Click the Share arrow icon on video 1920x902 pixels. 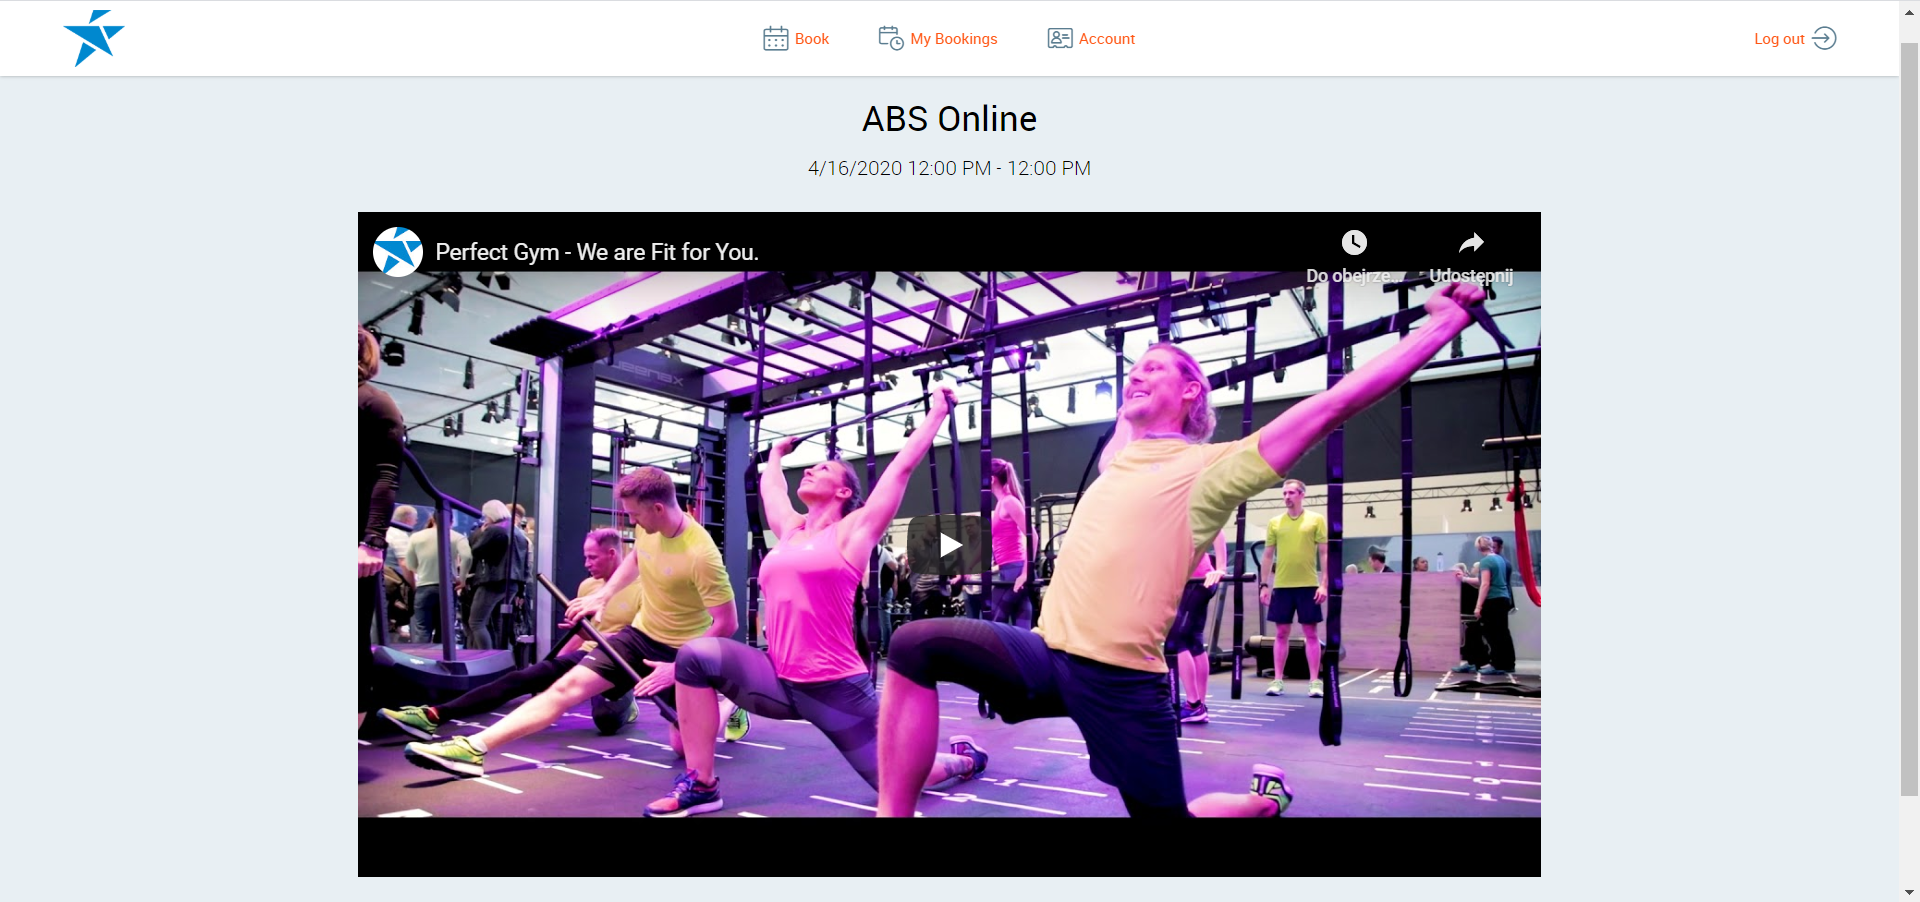tap(1471, 242)
